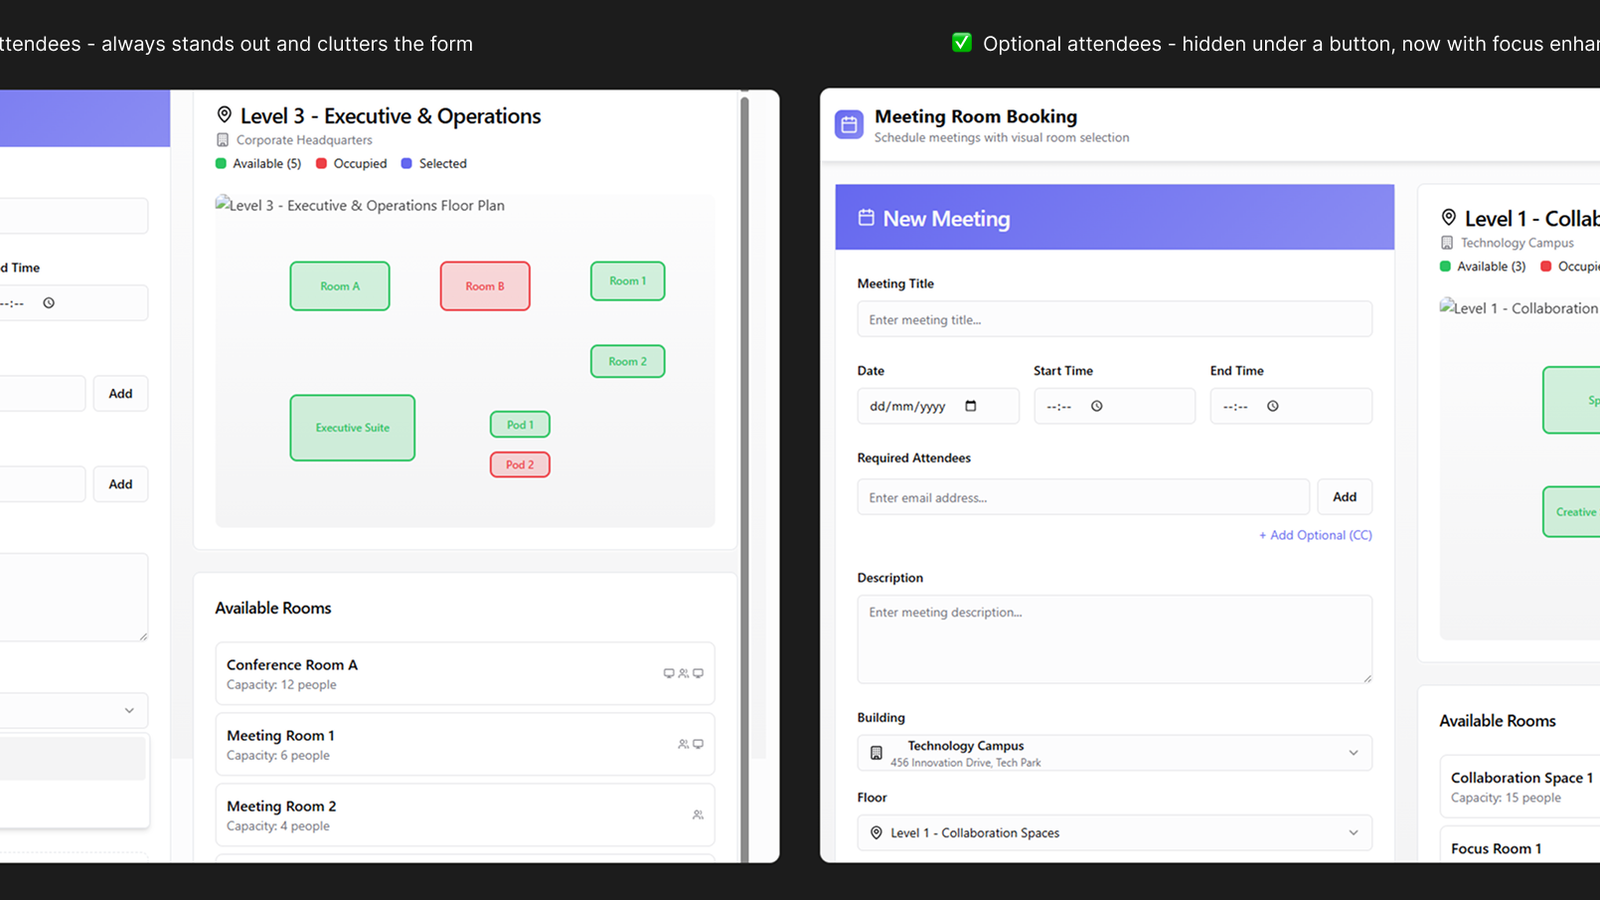Click the people icon on Meeting Room 2 row
This screenshot has width=1600, height=900.
coord(698,815)
